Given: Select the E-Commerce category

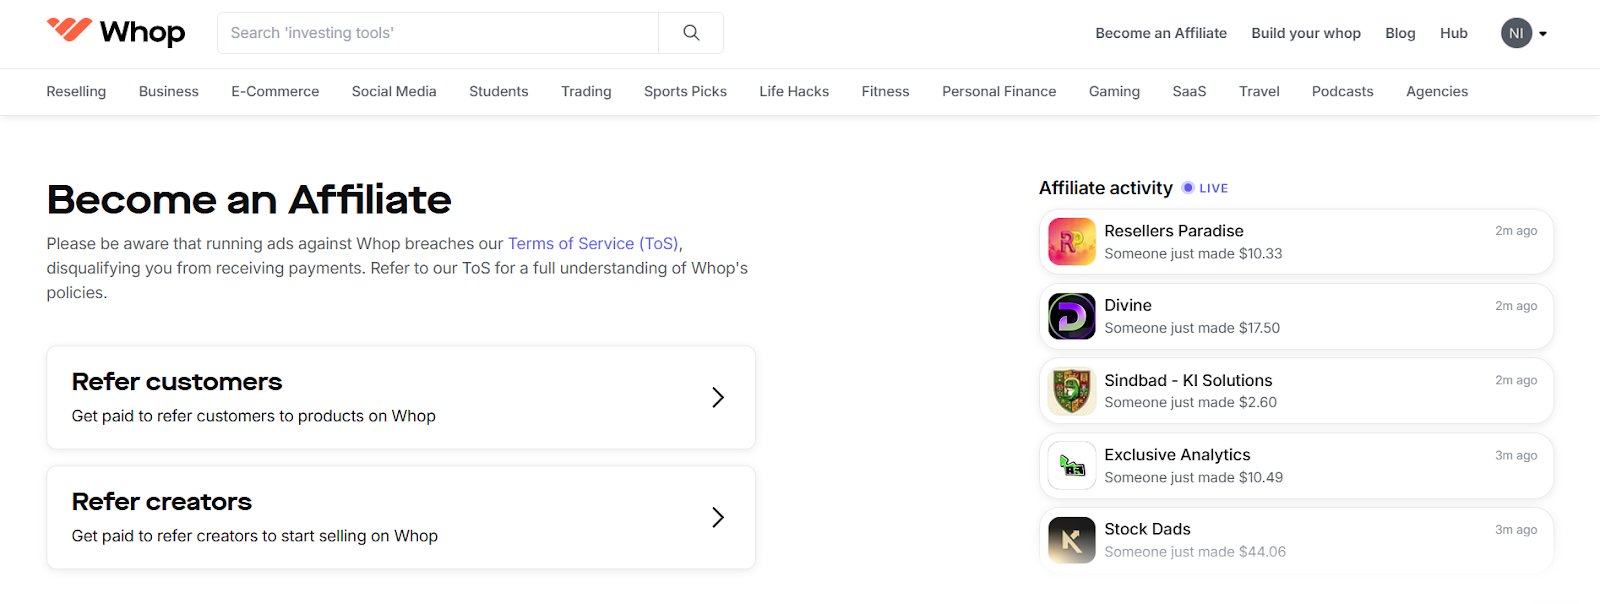Looking at the screenshot, I should (x=275, y=91).
